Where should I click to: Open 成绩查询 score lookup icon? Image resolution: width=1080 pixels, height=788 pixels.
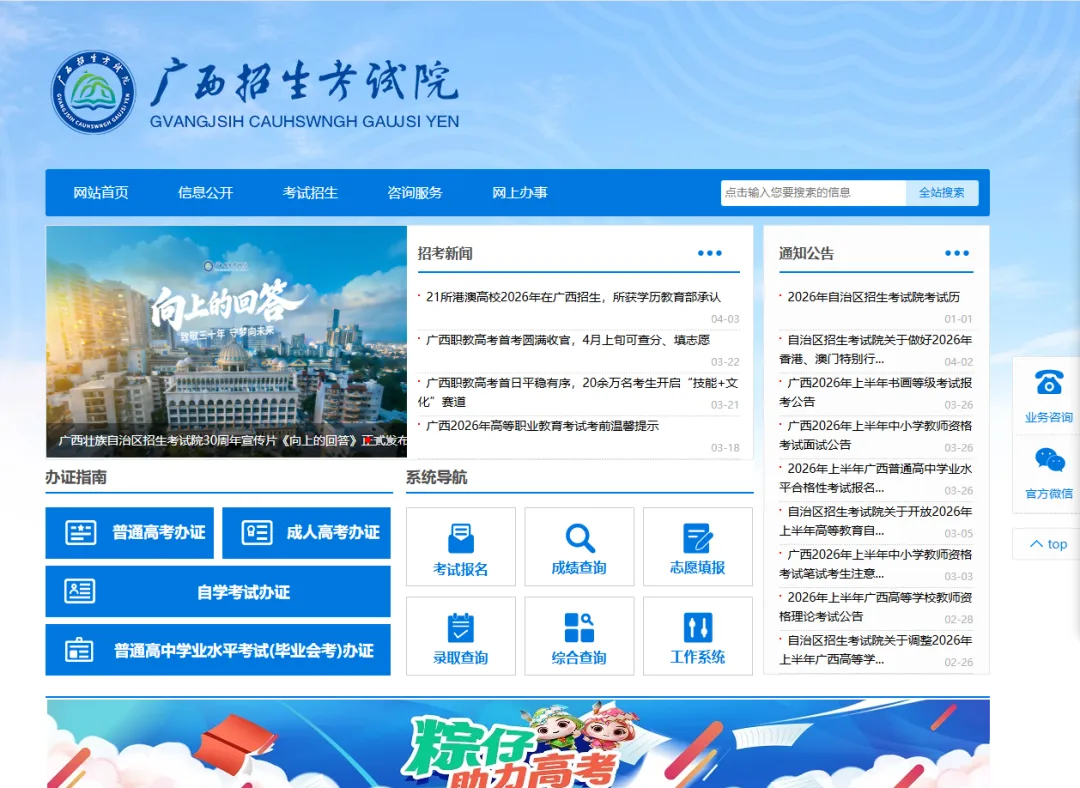pos(579,538)
